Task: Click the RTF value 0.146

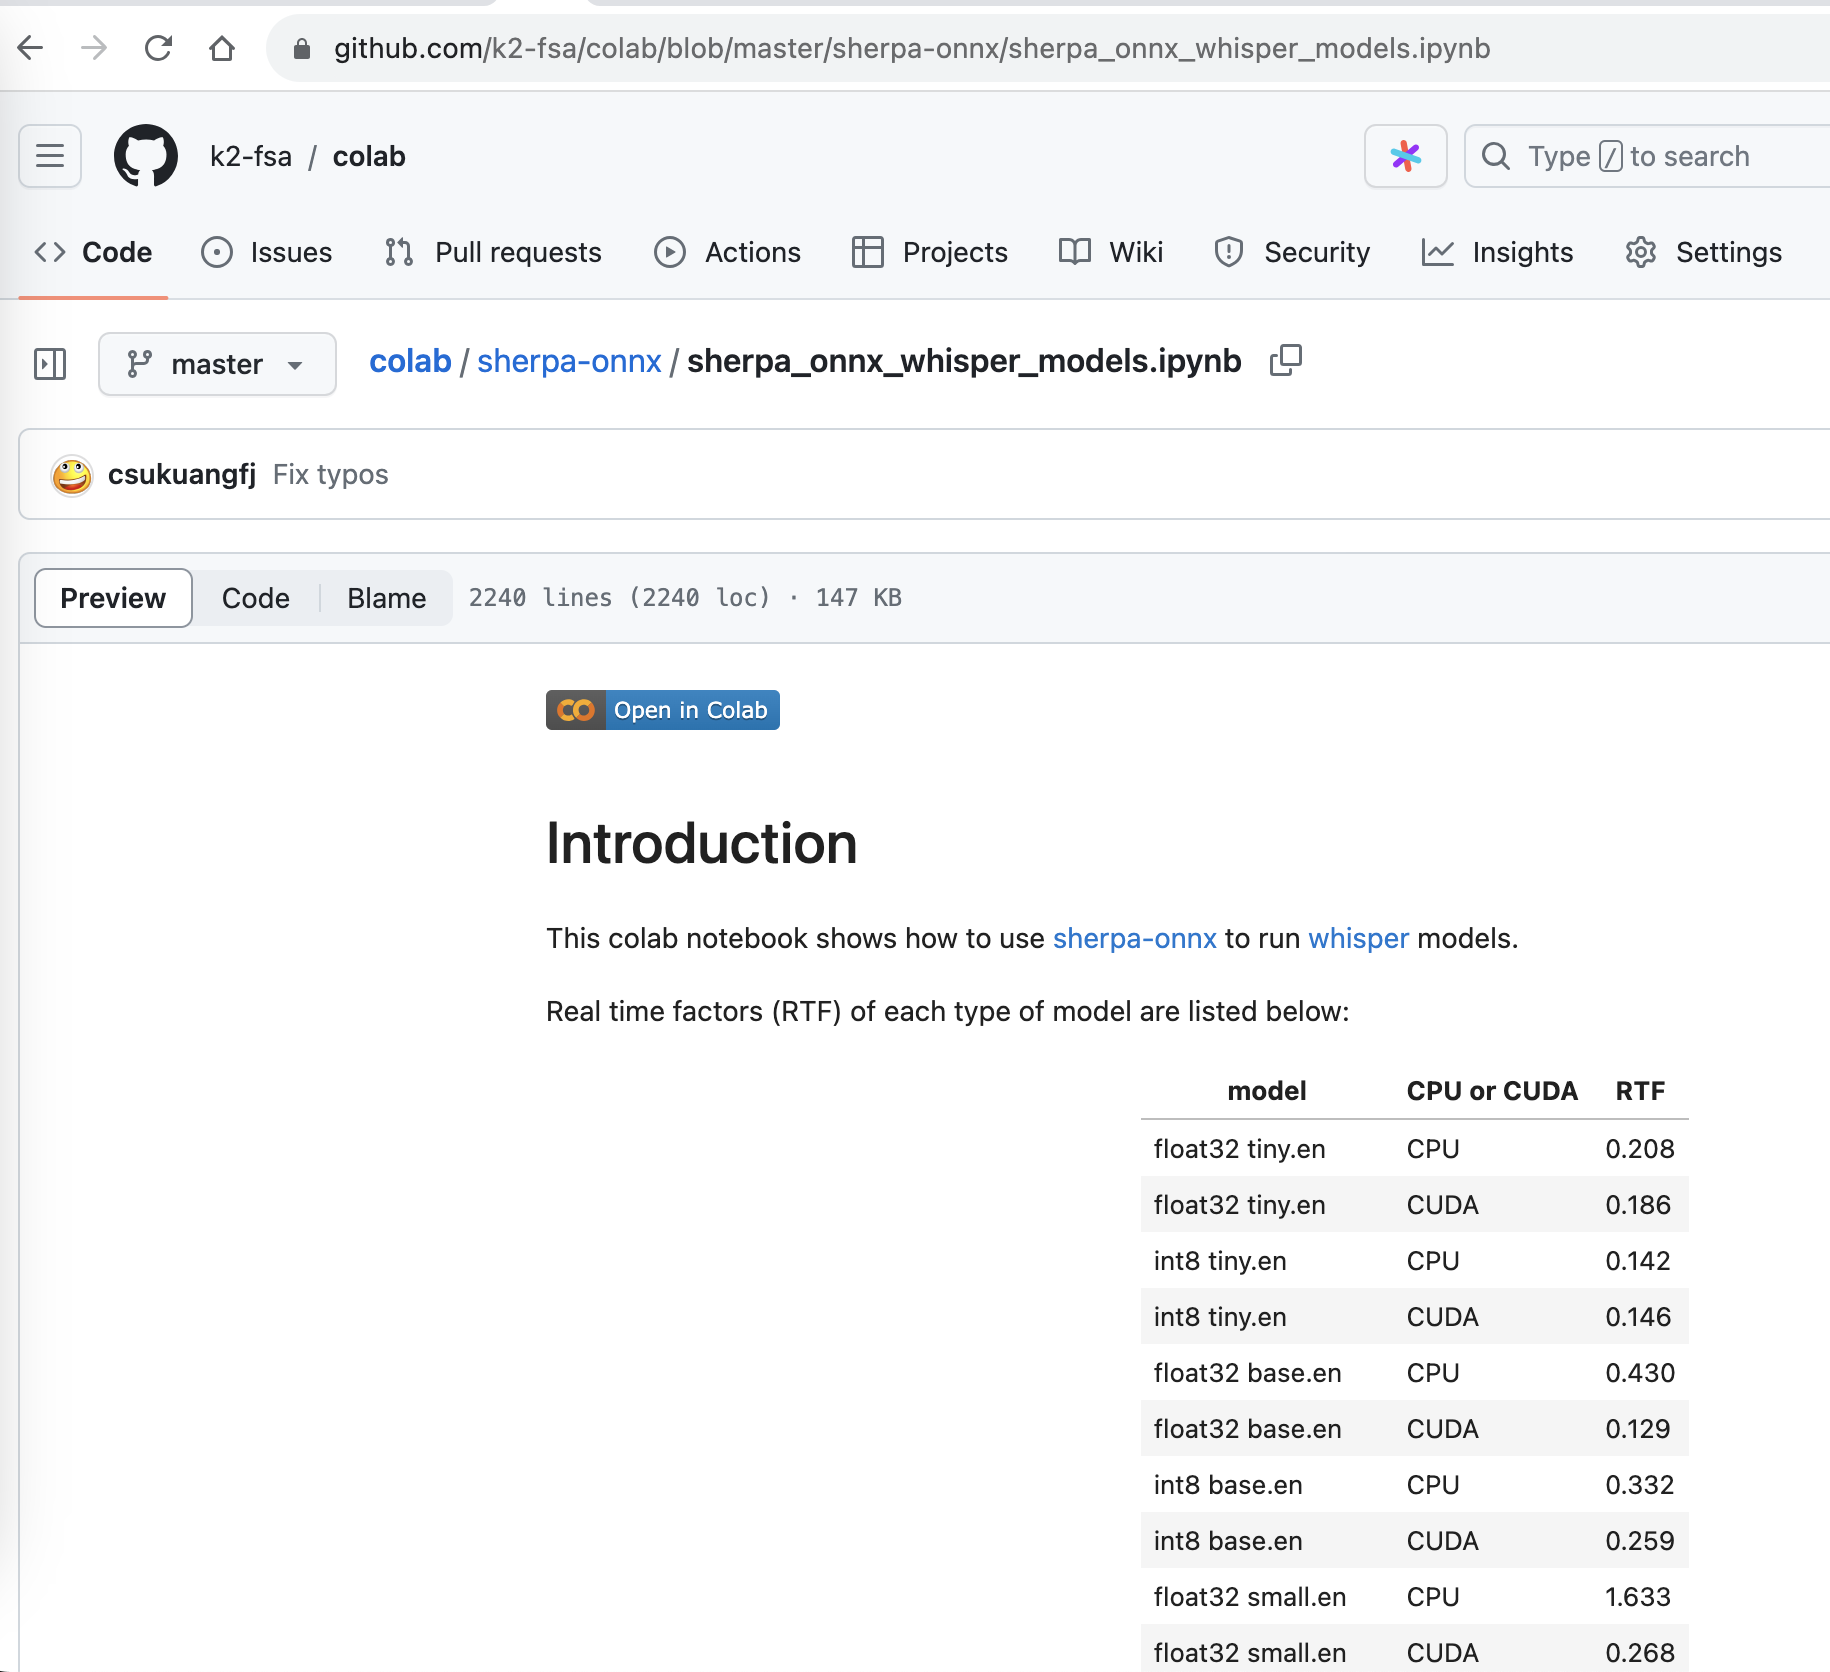Action: [x=1638, y=1317]
